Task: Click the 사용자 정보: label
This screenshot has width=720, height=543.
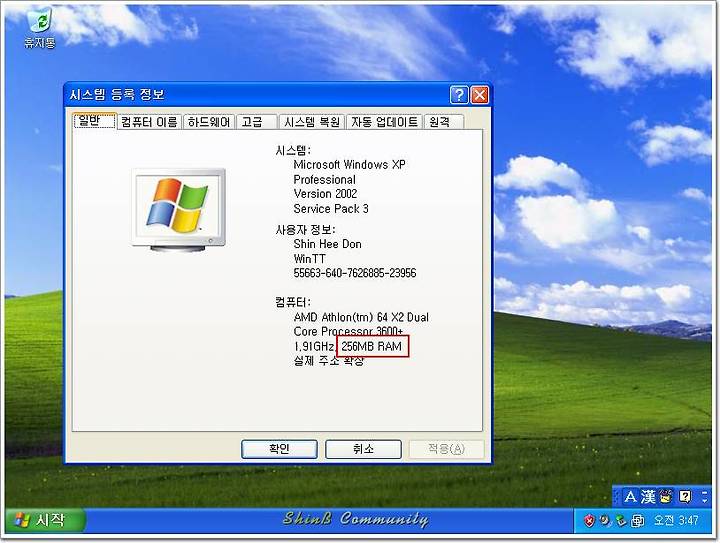Action: pos(305,230)
